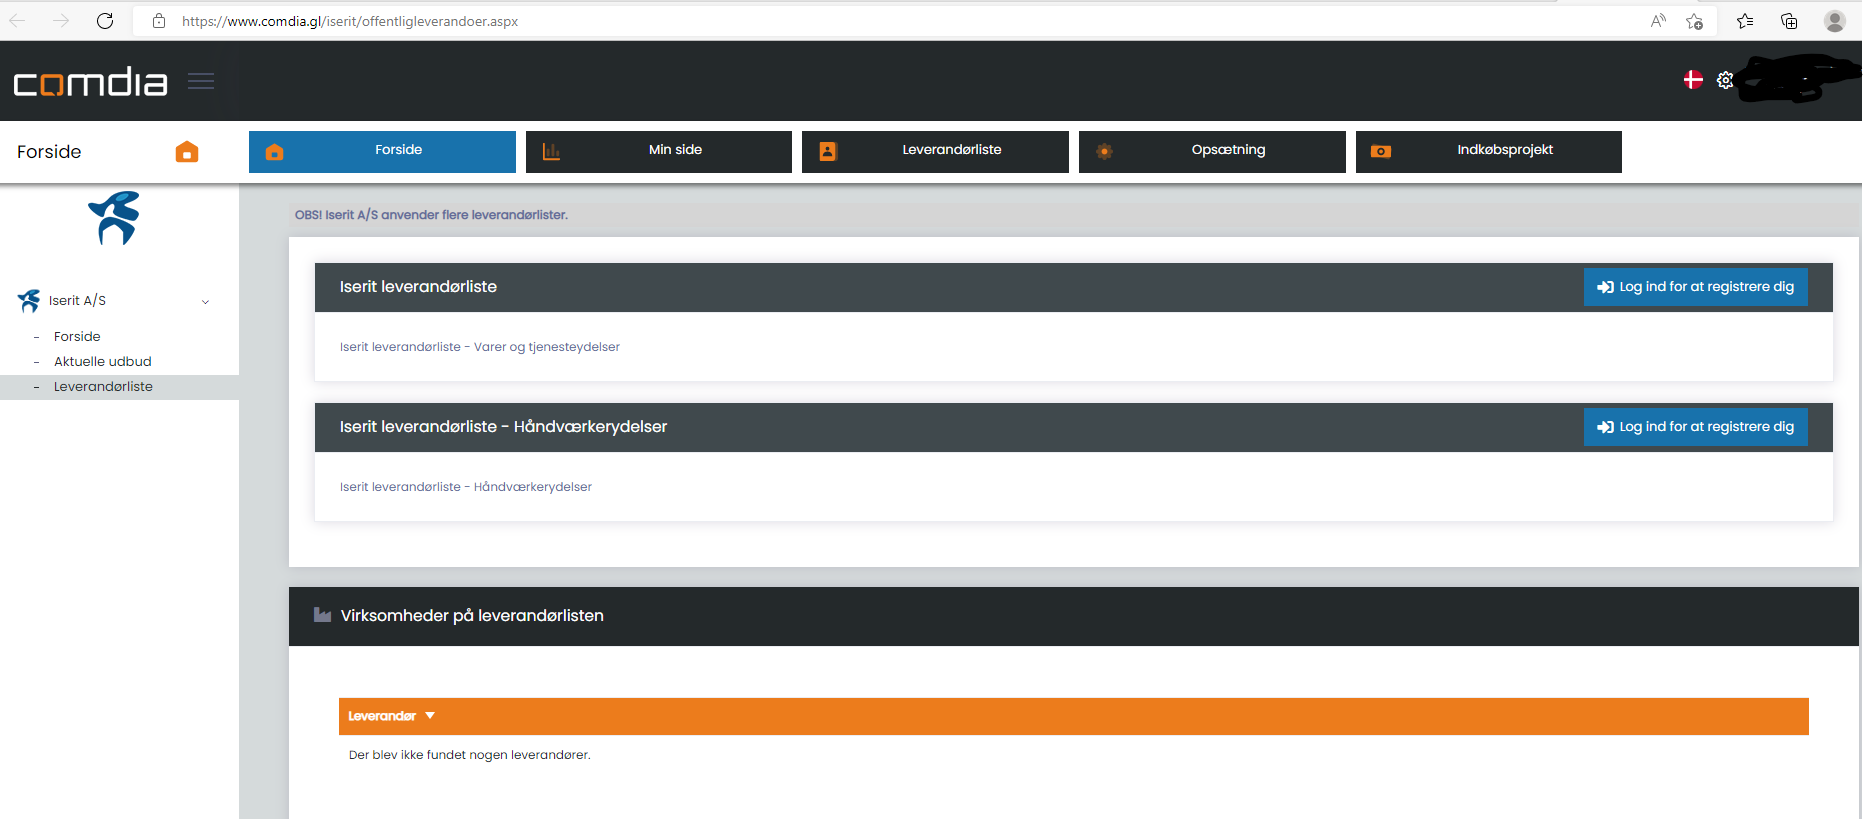Select Leverandørliste in the sidebar tree

(103, 387)
